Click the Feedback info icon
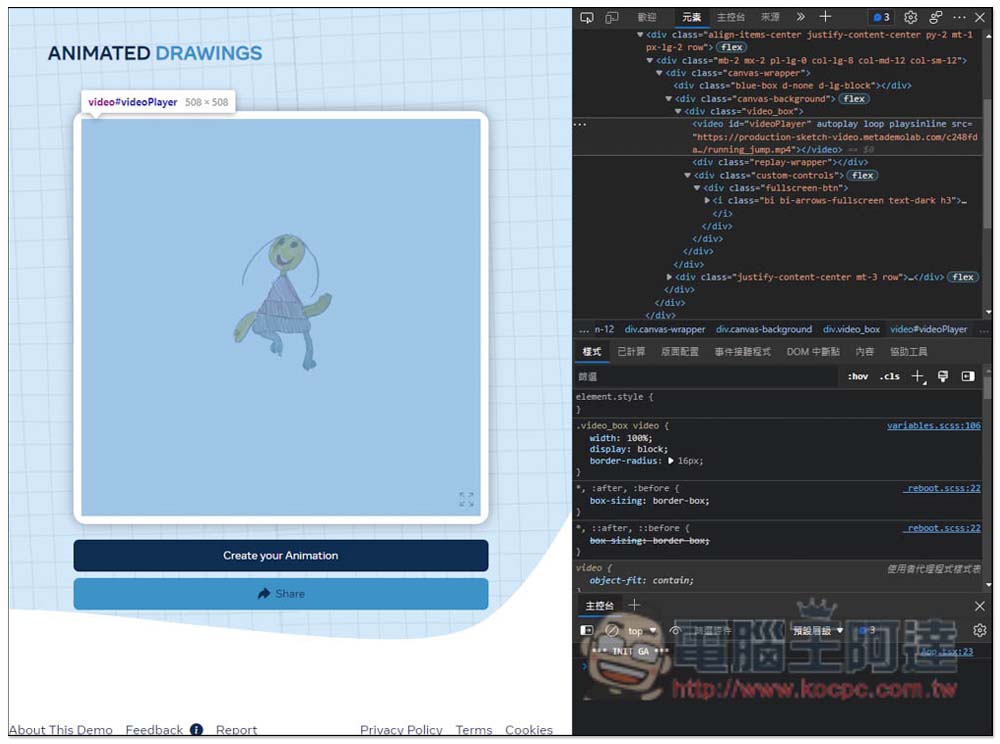The image size is (1000, 744). pos(196,729)
